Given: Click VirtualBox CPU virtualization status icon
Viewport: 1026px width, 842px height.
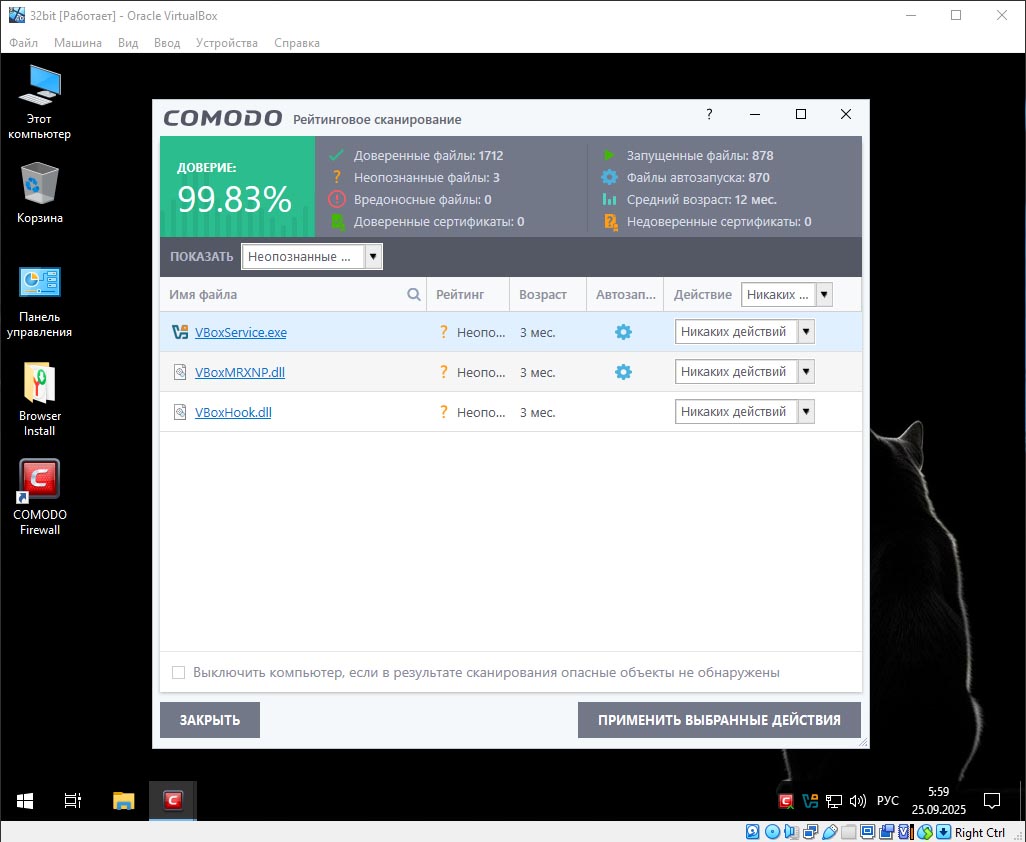Looking at the screenshot, I should pos(906,832).
